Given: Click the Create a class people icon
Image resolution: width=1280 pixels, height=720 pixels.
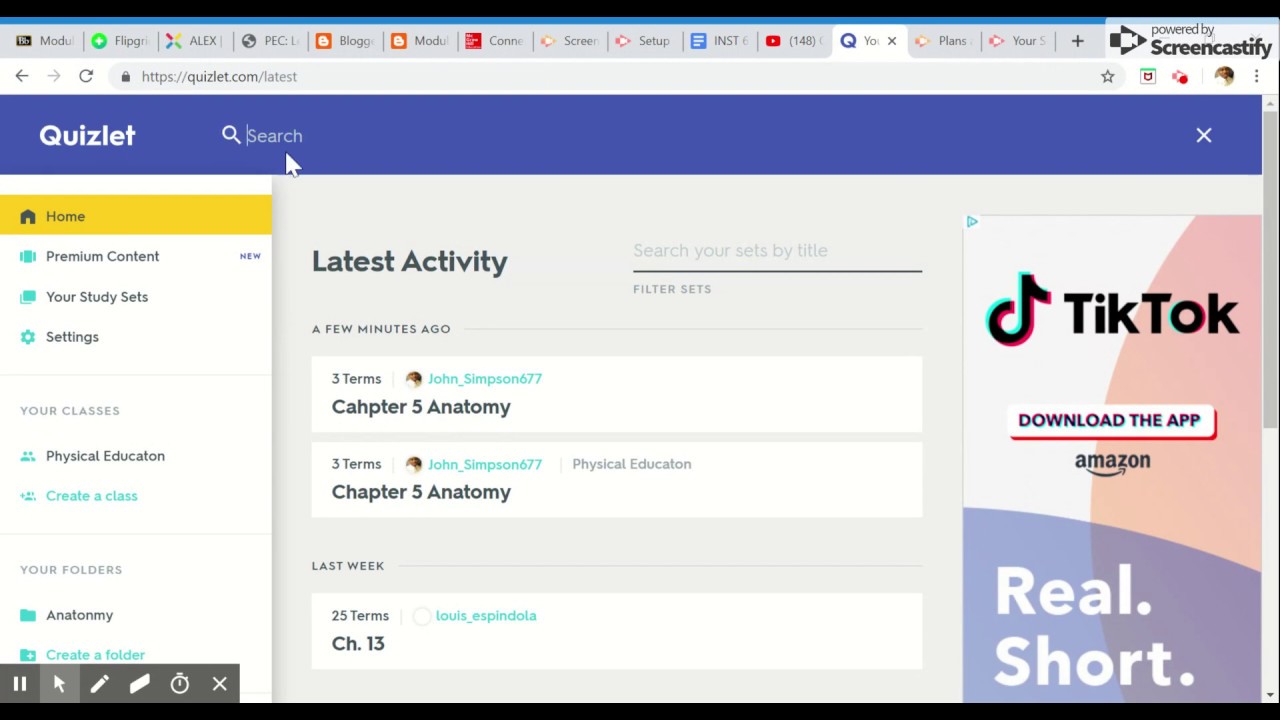Looking at the screenshot, I should [28, 496].
